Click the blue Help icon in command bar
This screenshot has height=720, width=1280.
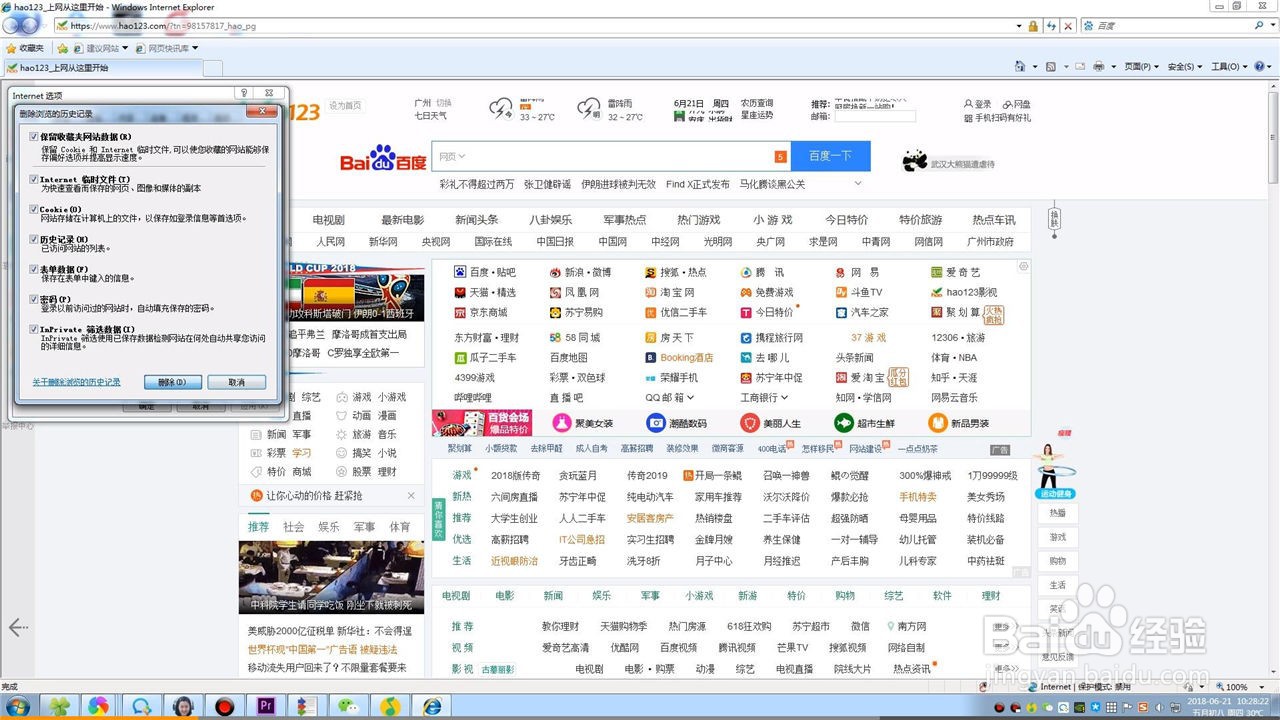coord(1259,66)
